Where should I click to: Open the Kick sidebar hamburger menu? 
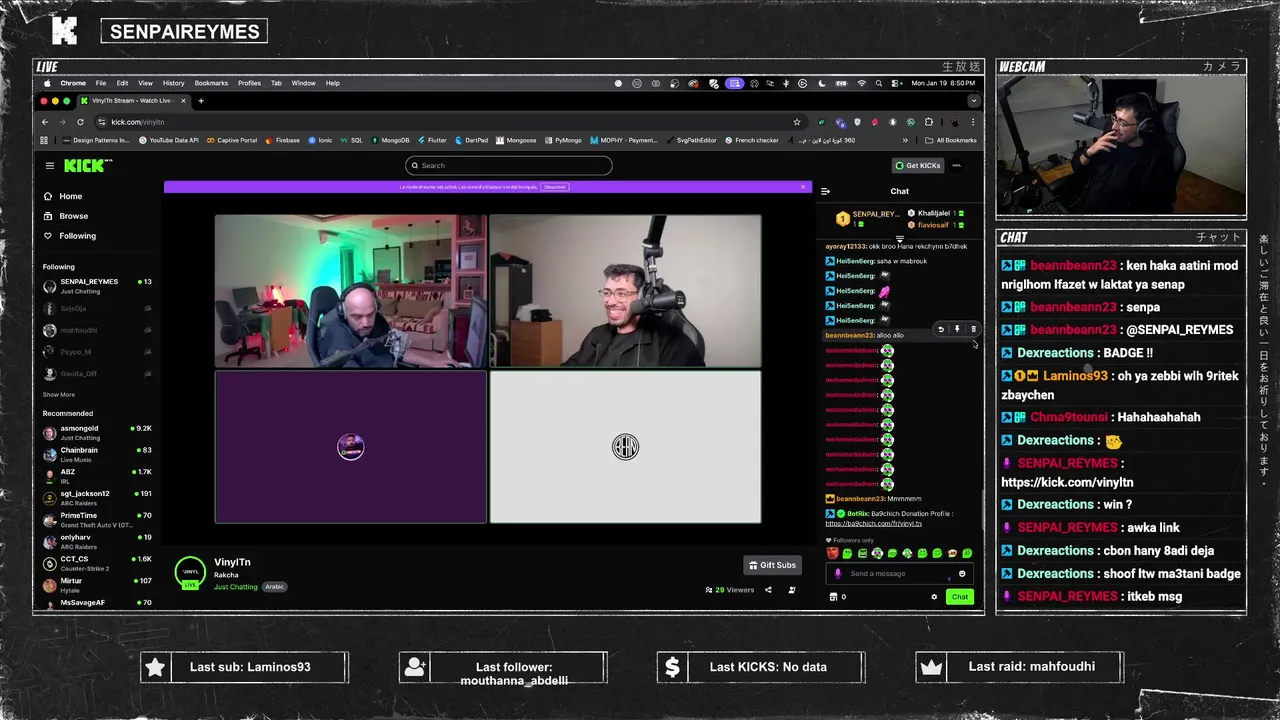click(x=49, y=165)
